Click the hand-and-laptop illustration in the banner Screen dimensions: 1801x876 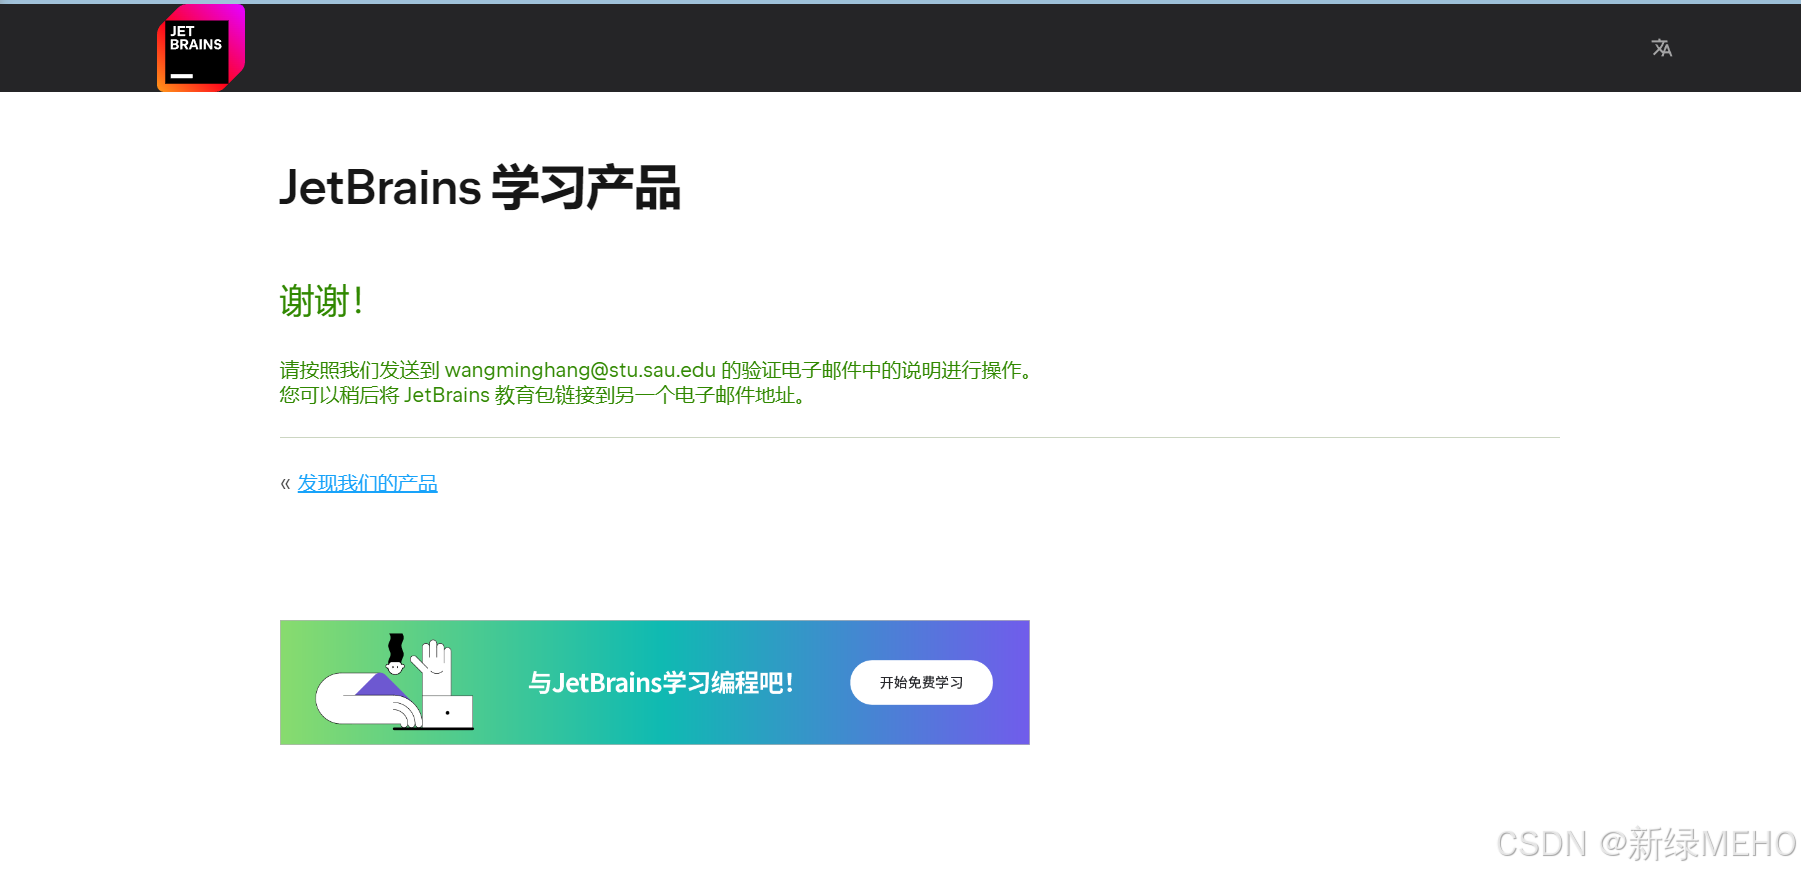click(395, 682)
